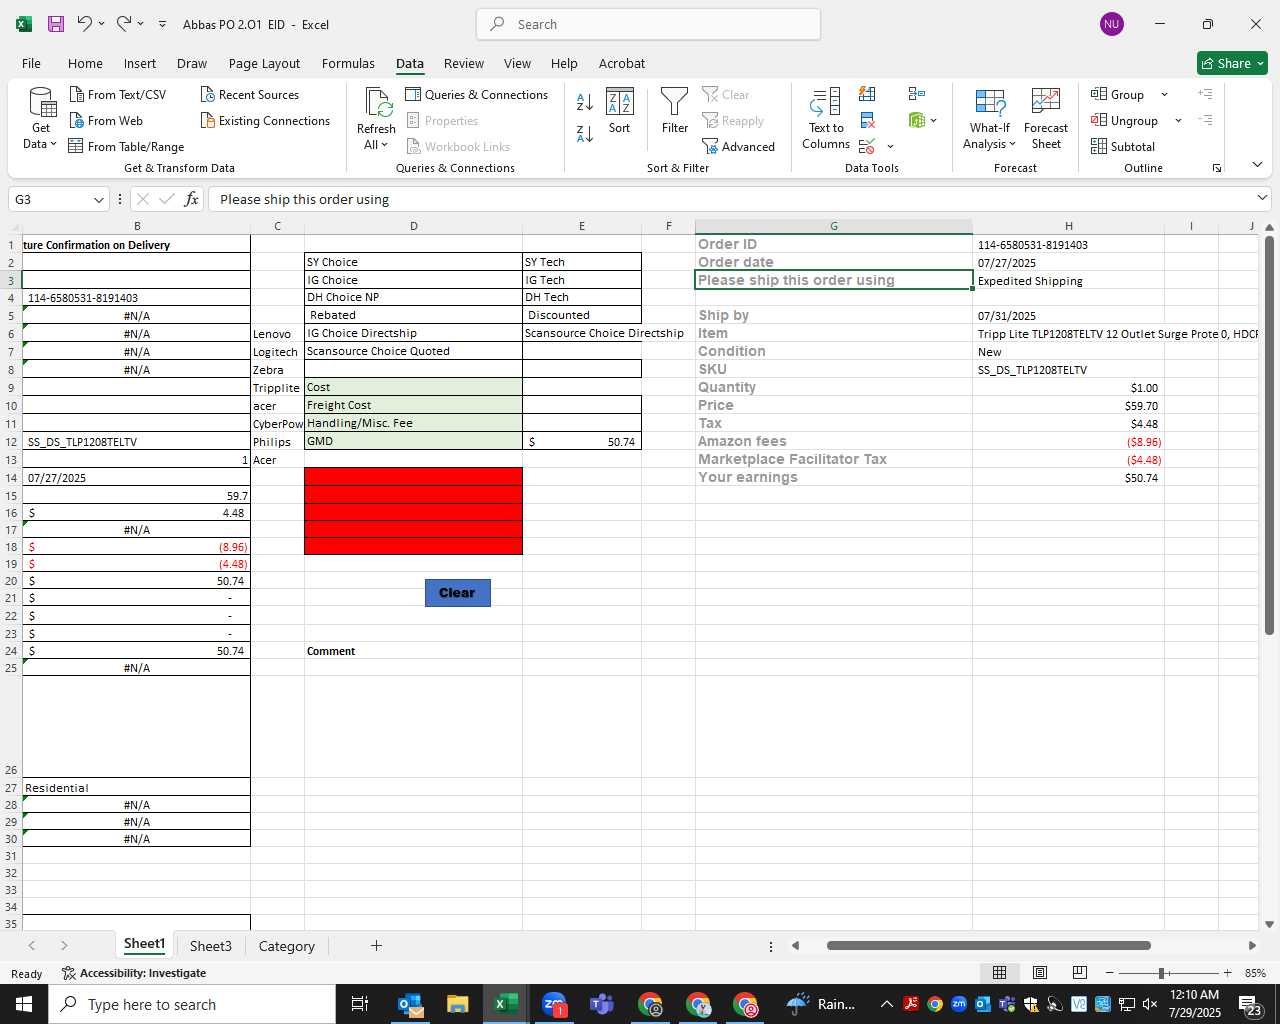Sort A to Z ascending
This screenshot has width=1280, height=1024.
tap(585, 101)
